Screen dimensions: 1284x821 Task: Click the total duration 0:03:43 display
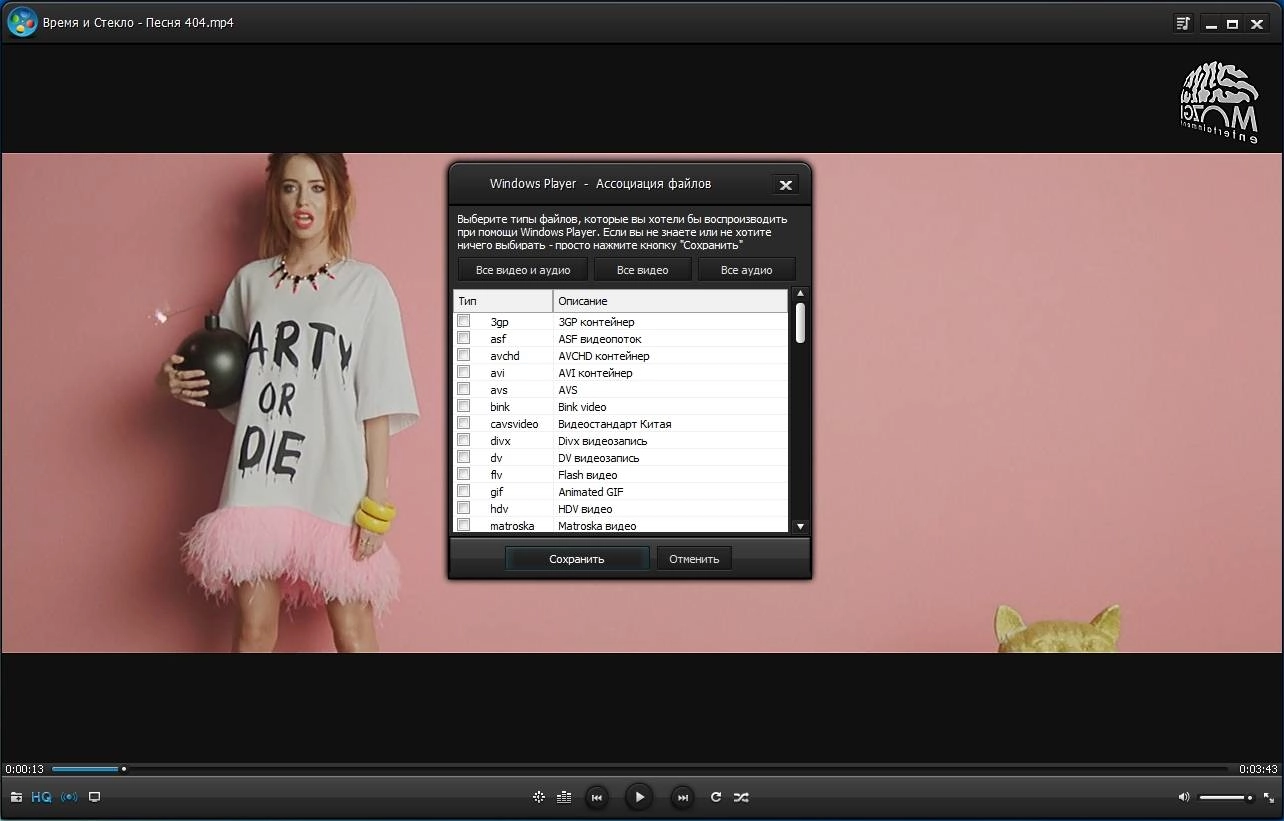[1258, 769]
